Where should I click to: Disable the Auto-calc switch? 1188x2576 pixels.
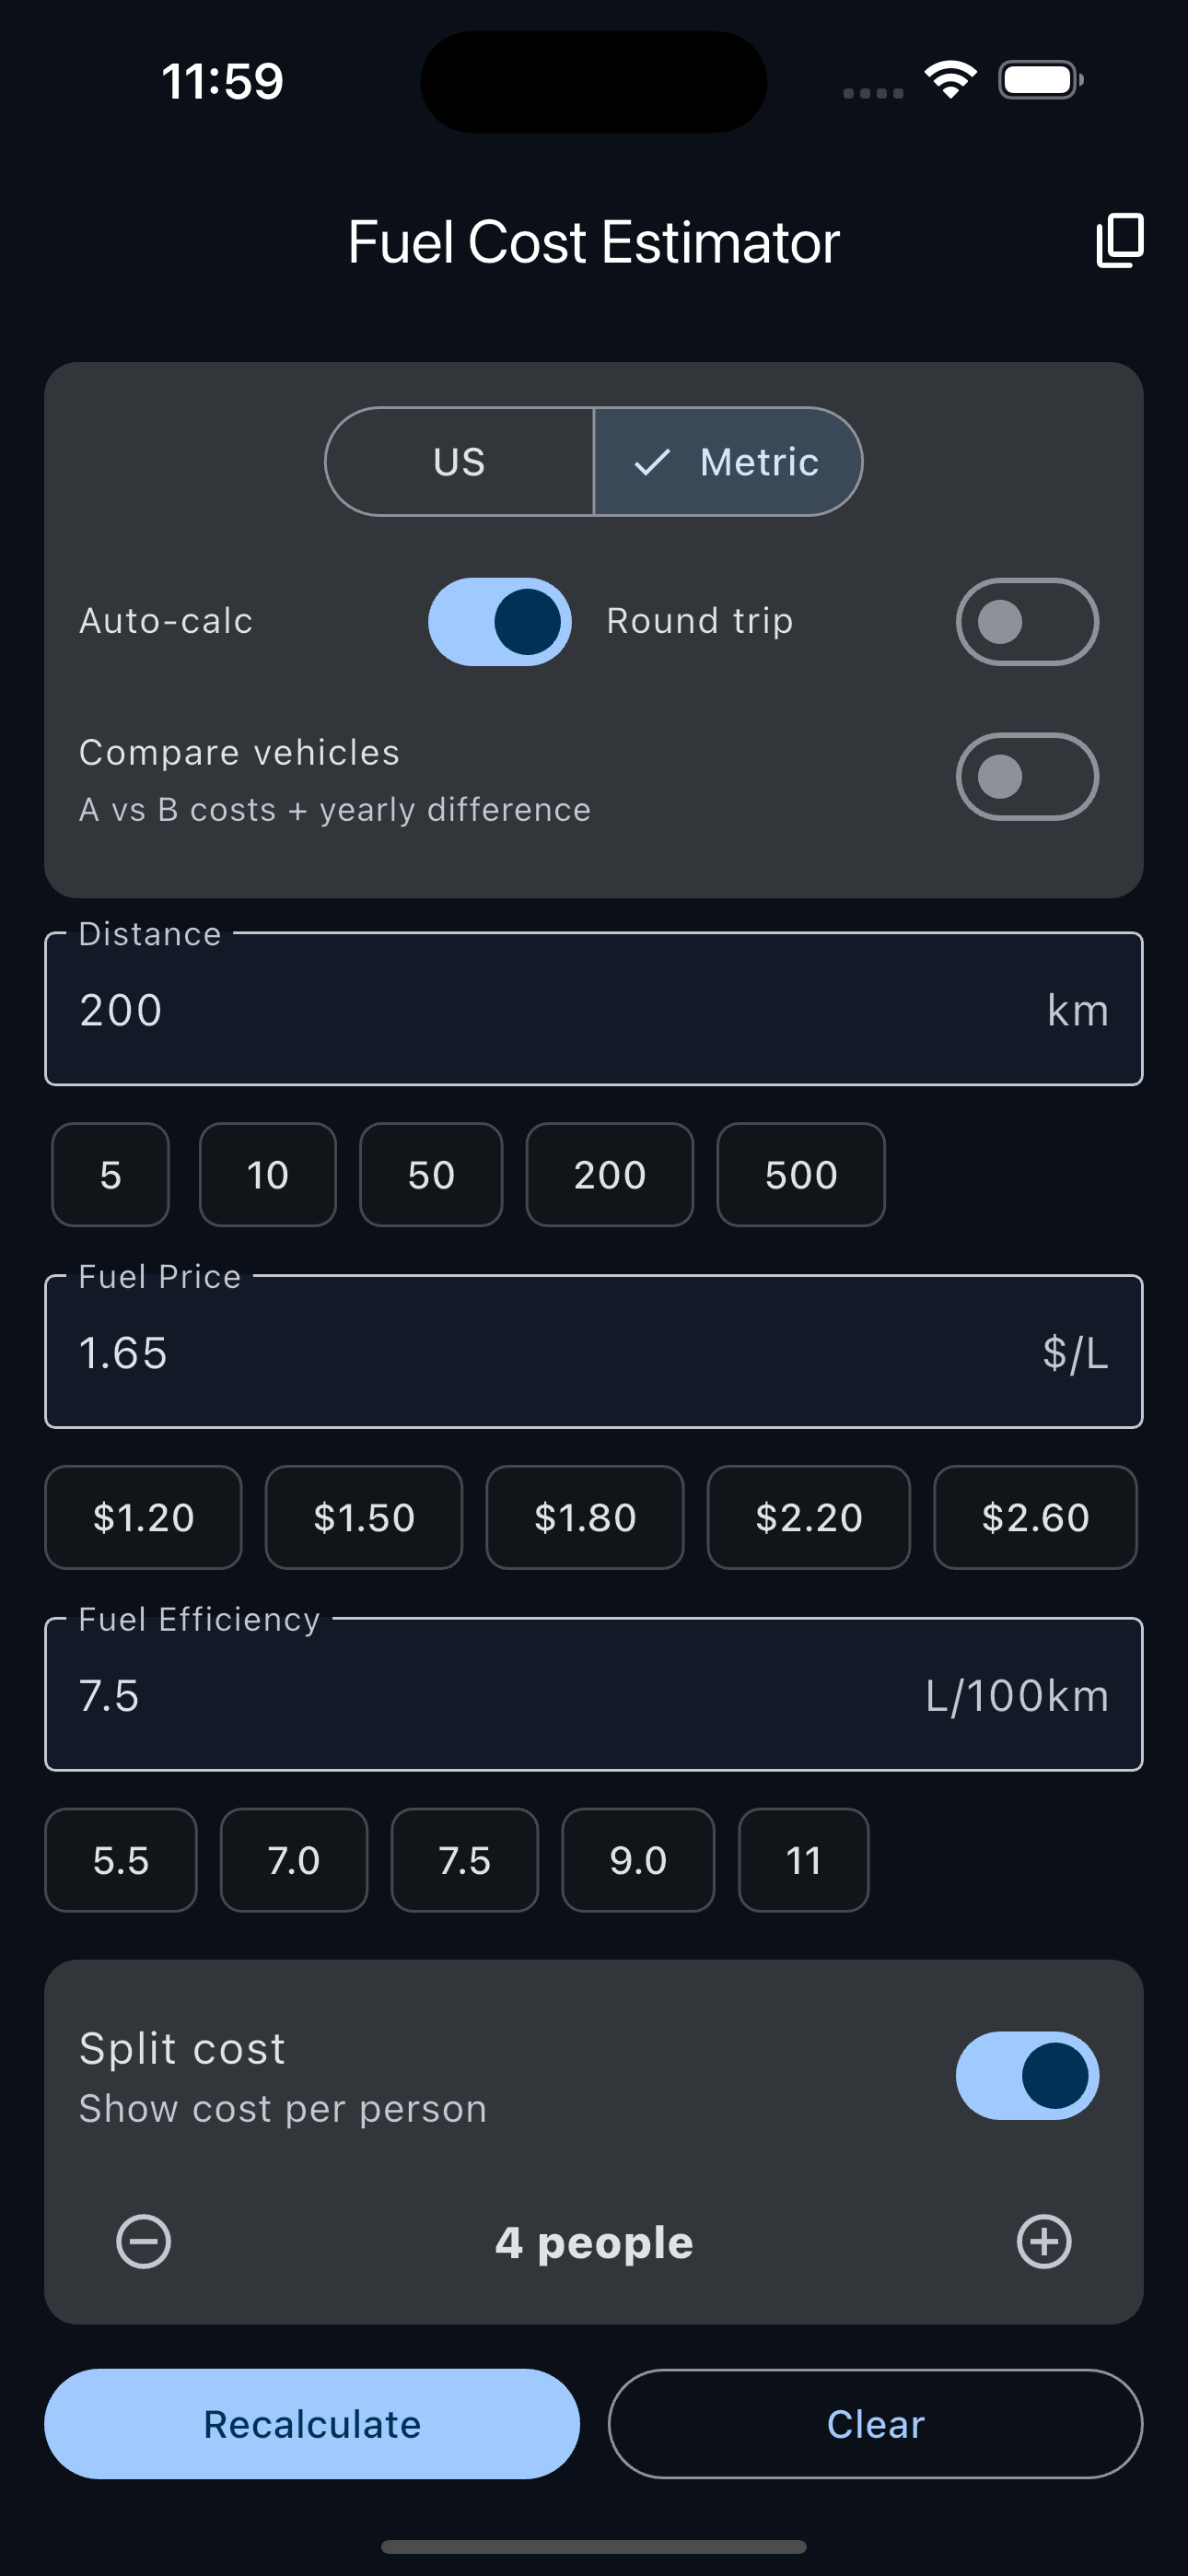coord(500,621)
